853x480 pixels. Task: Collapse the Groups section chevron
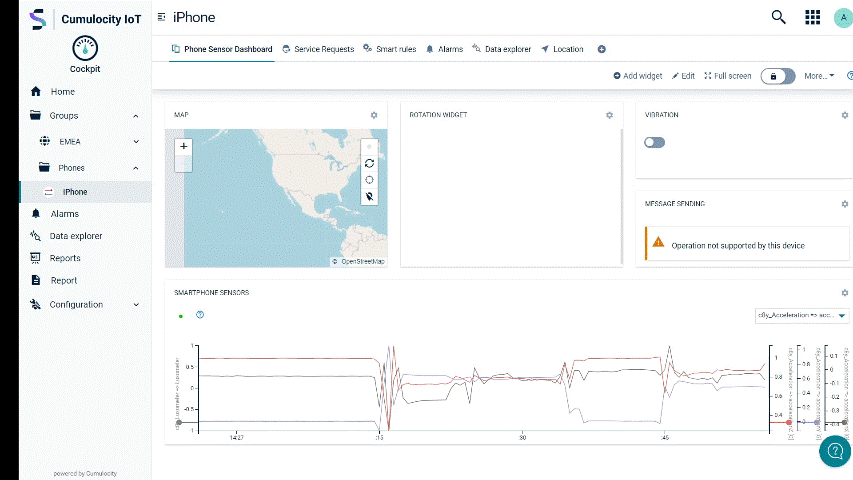[136, 116]
